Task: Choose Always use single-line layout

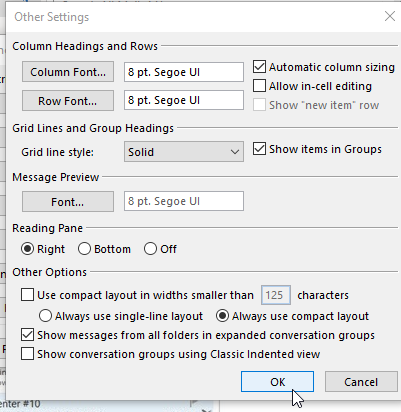Action: click(45, 316)
